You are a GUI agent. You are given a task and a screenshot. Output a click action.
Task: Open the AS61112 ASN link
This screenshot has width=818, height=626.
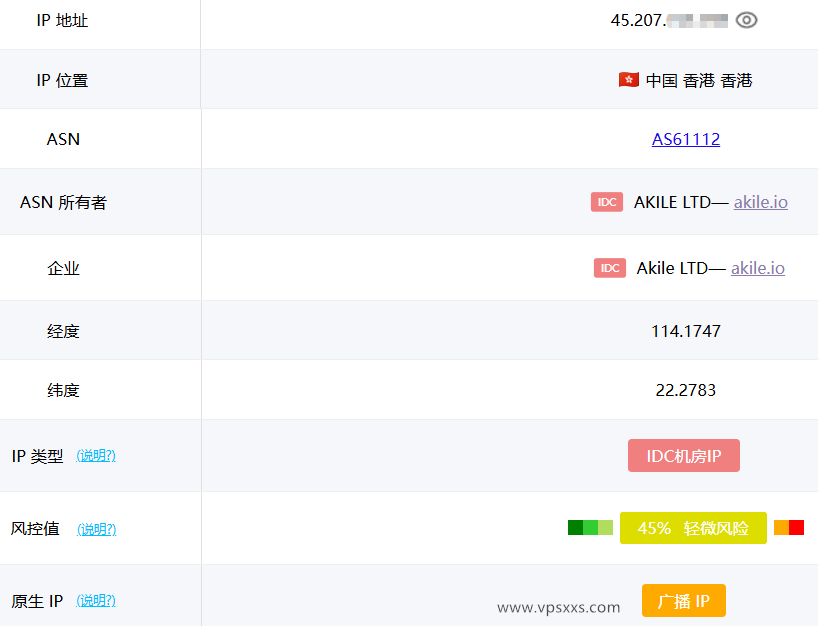[686, 139]
